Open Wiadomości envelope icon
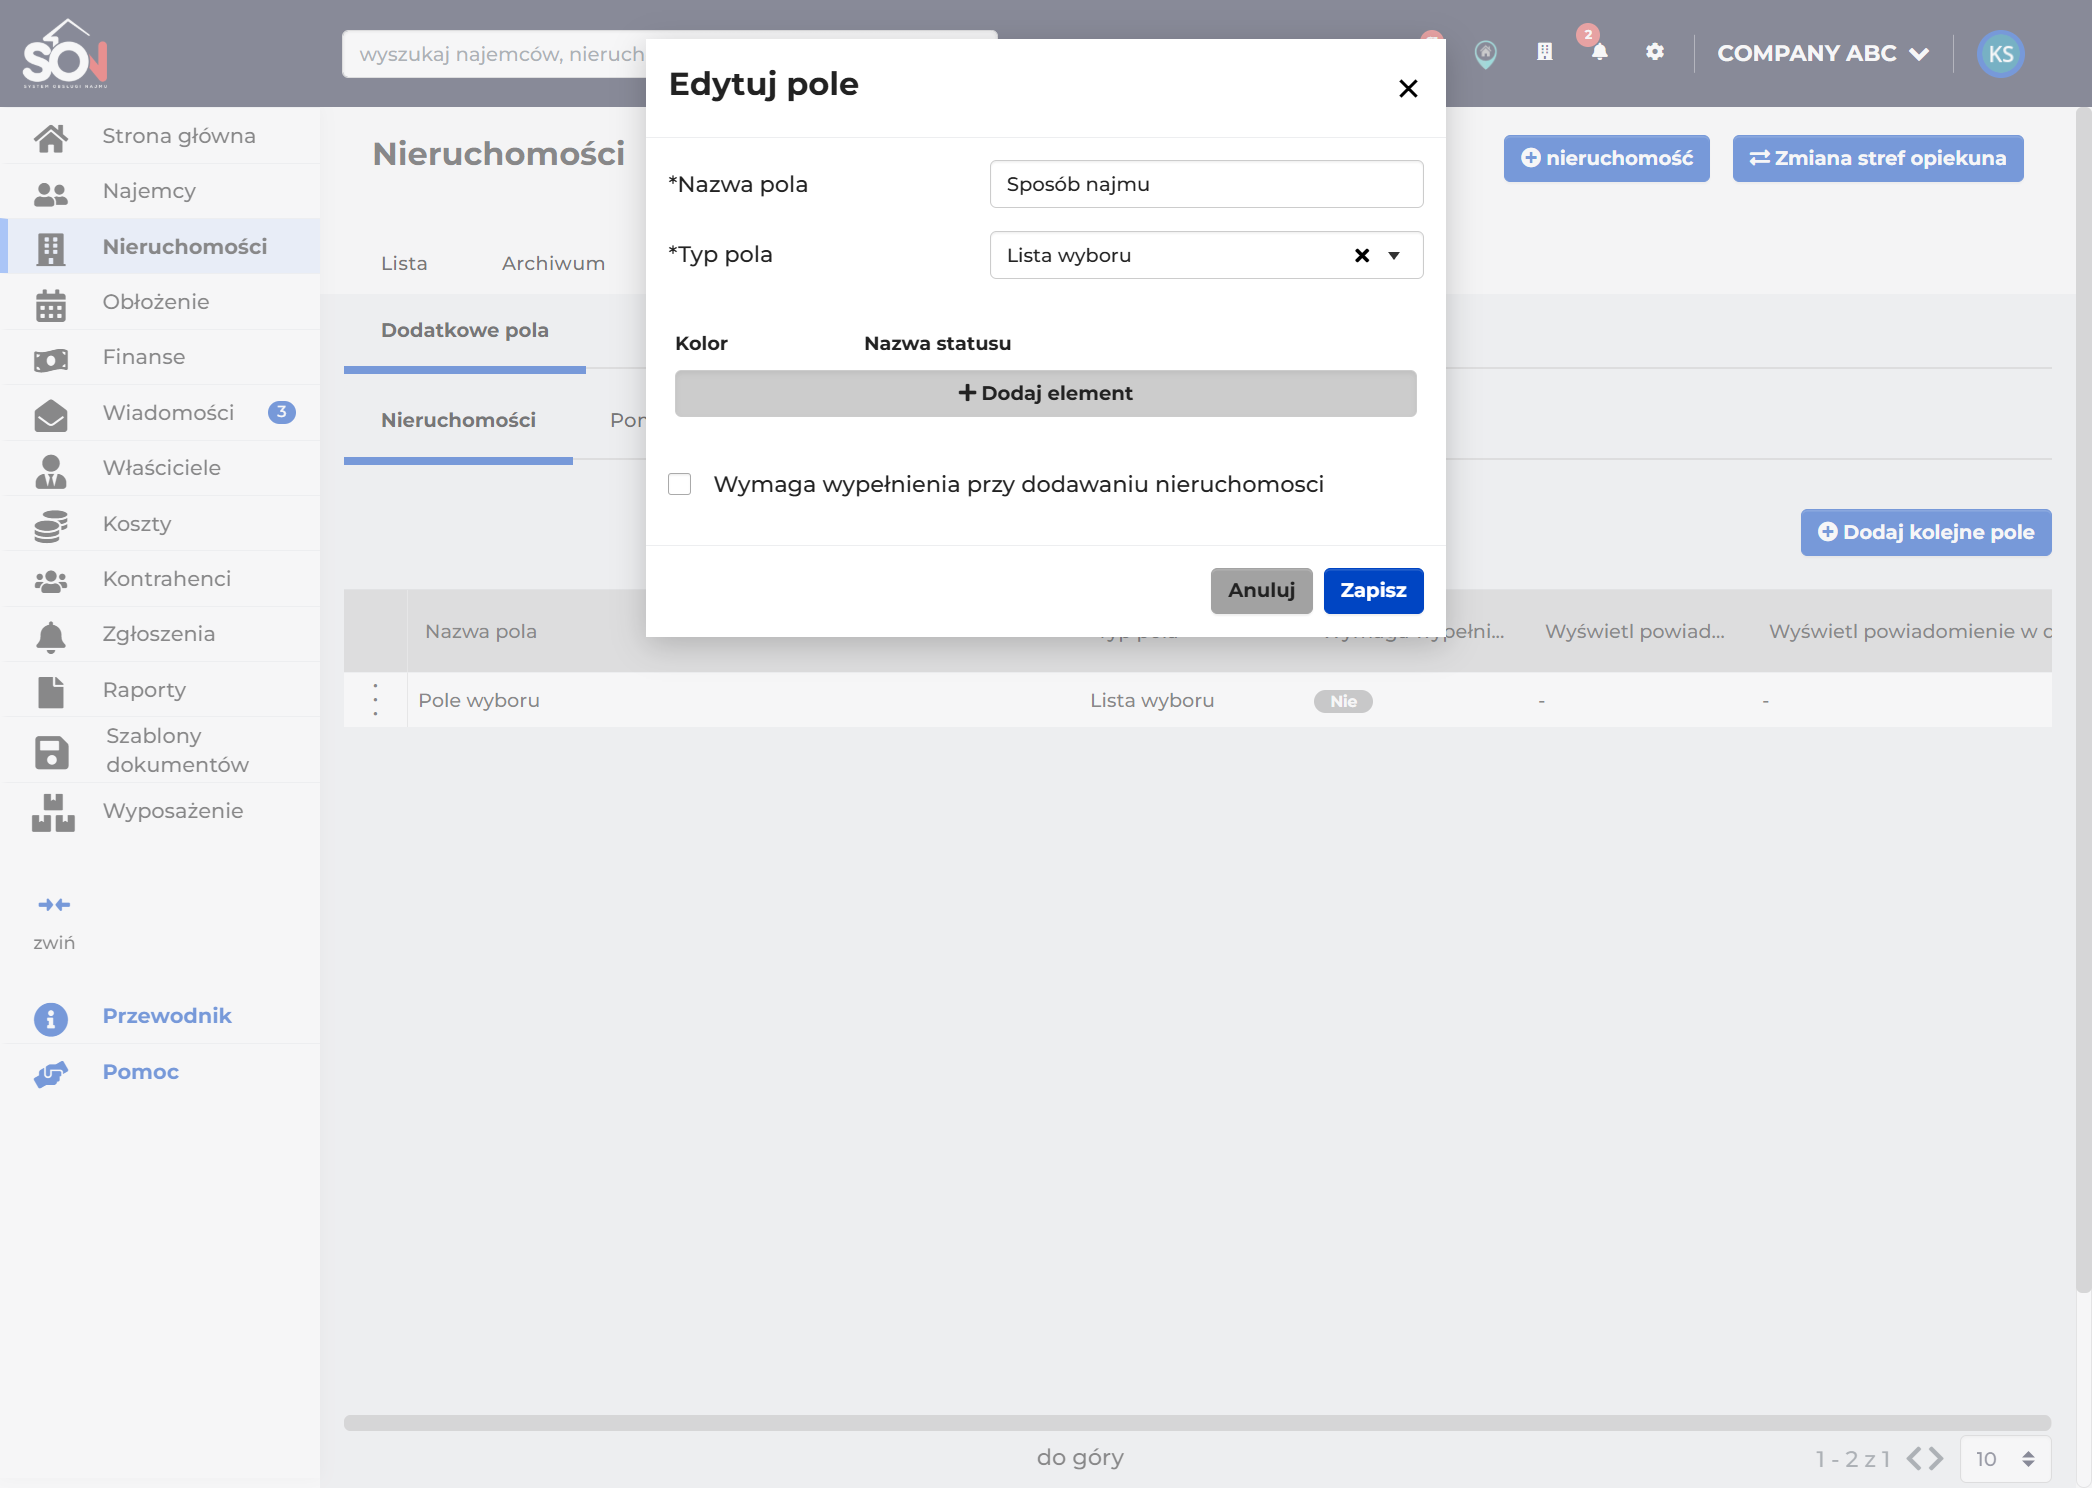The width and height of the screenshot is (2092, 1488). coord(51,415)
